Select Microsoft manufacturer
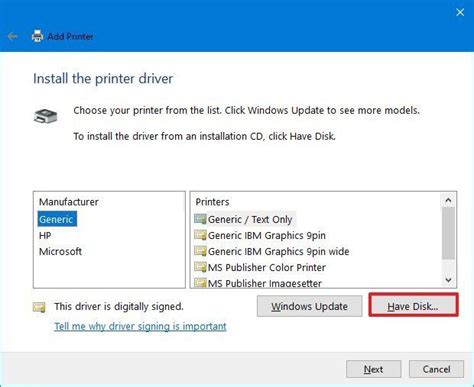Image resolution: width=474 pixels, height=387 pixels. (60, 251)
